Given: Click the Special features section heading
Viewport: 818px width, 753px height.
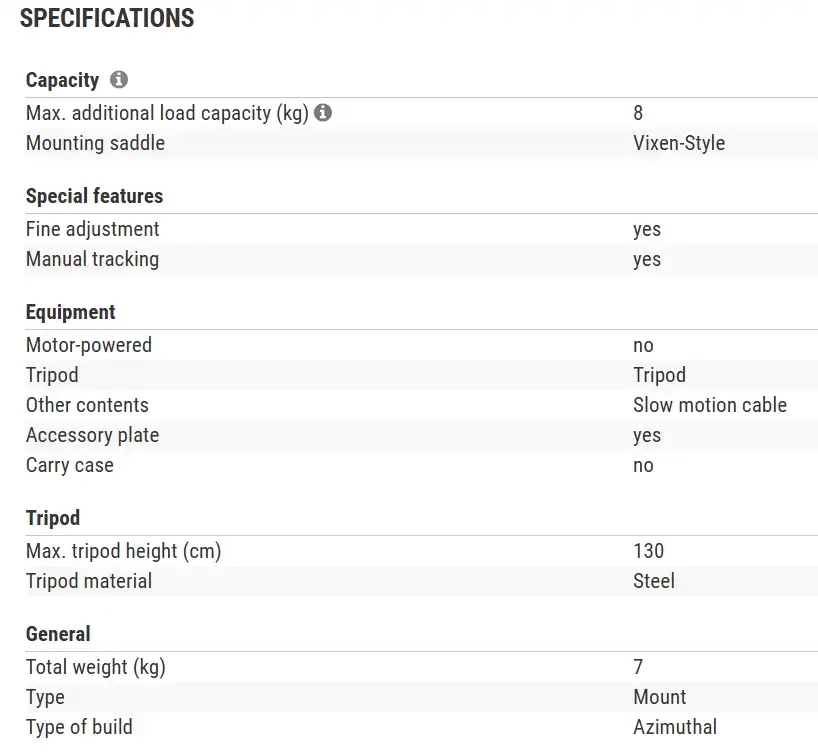Looking at the screenshot, I should point(94,196).
